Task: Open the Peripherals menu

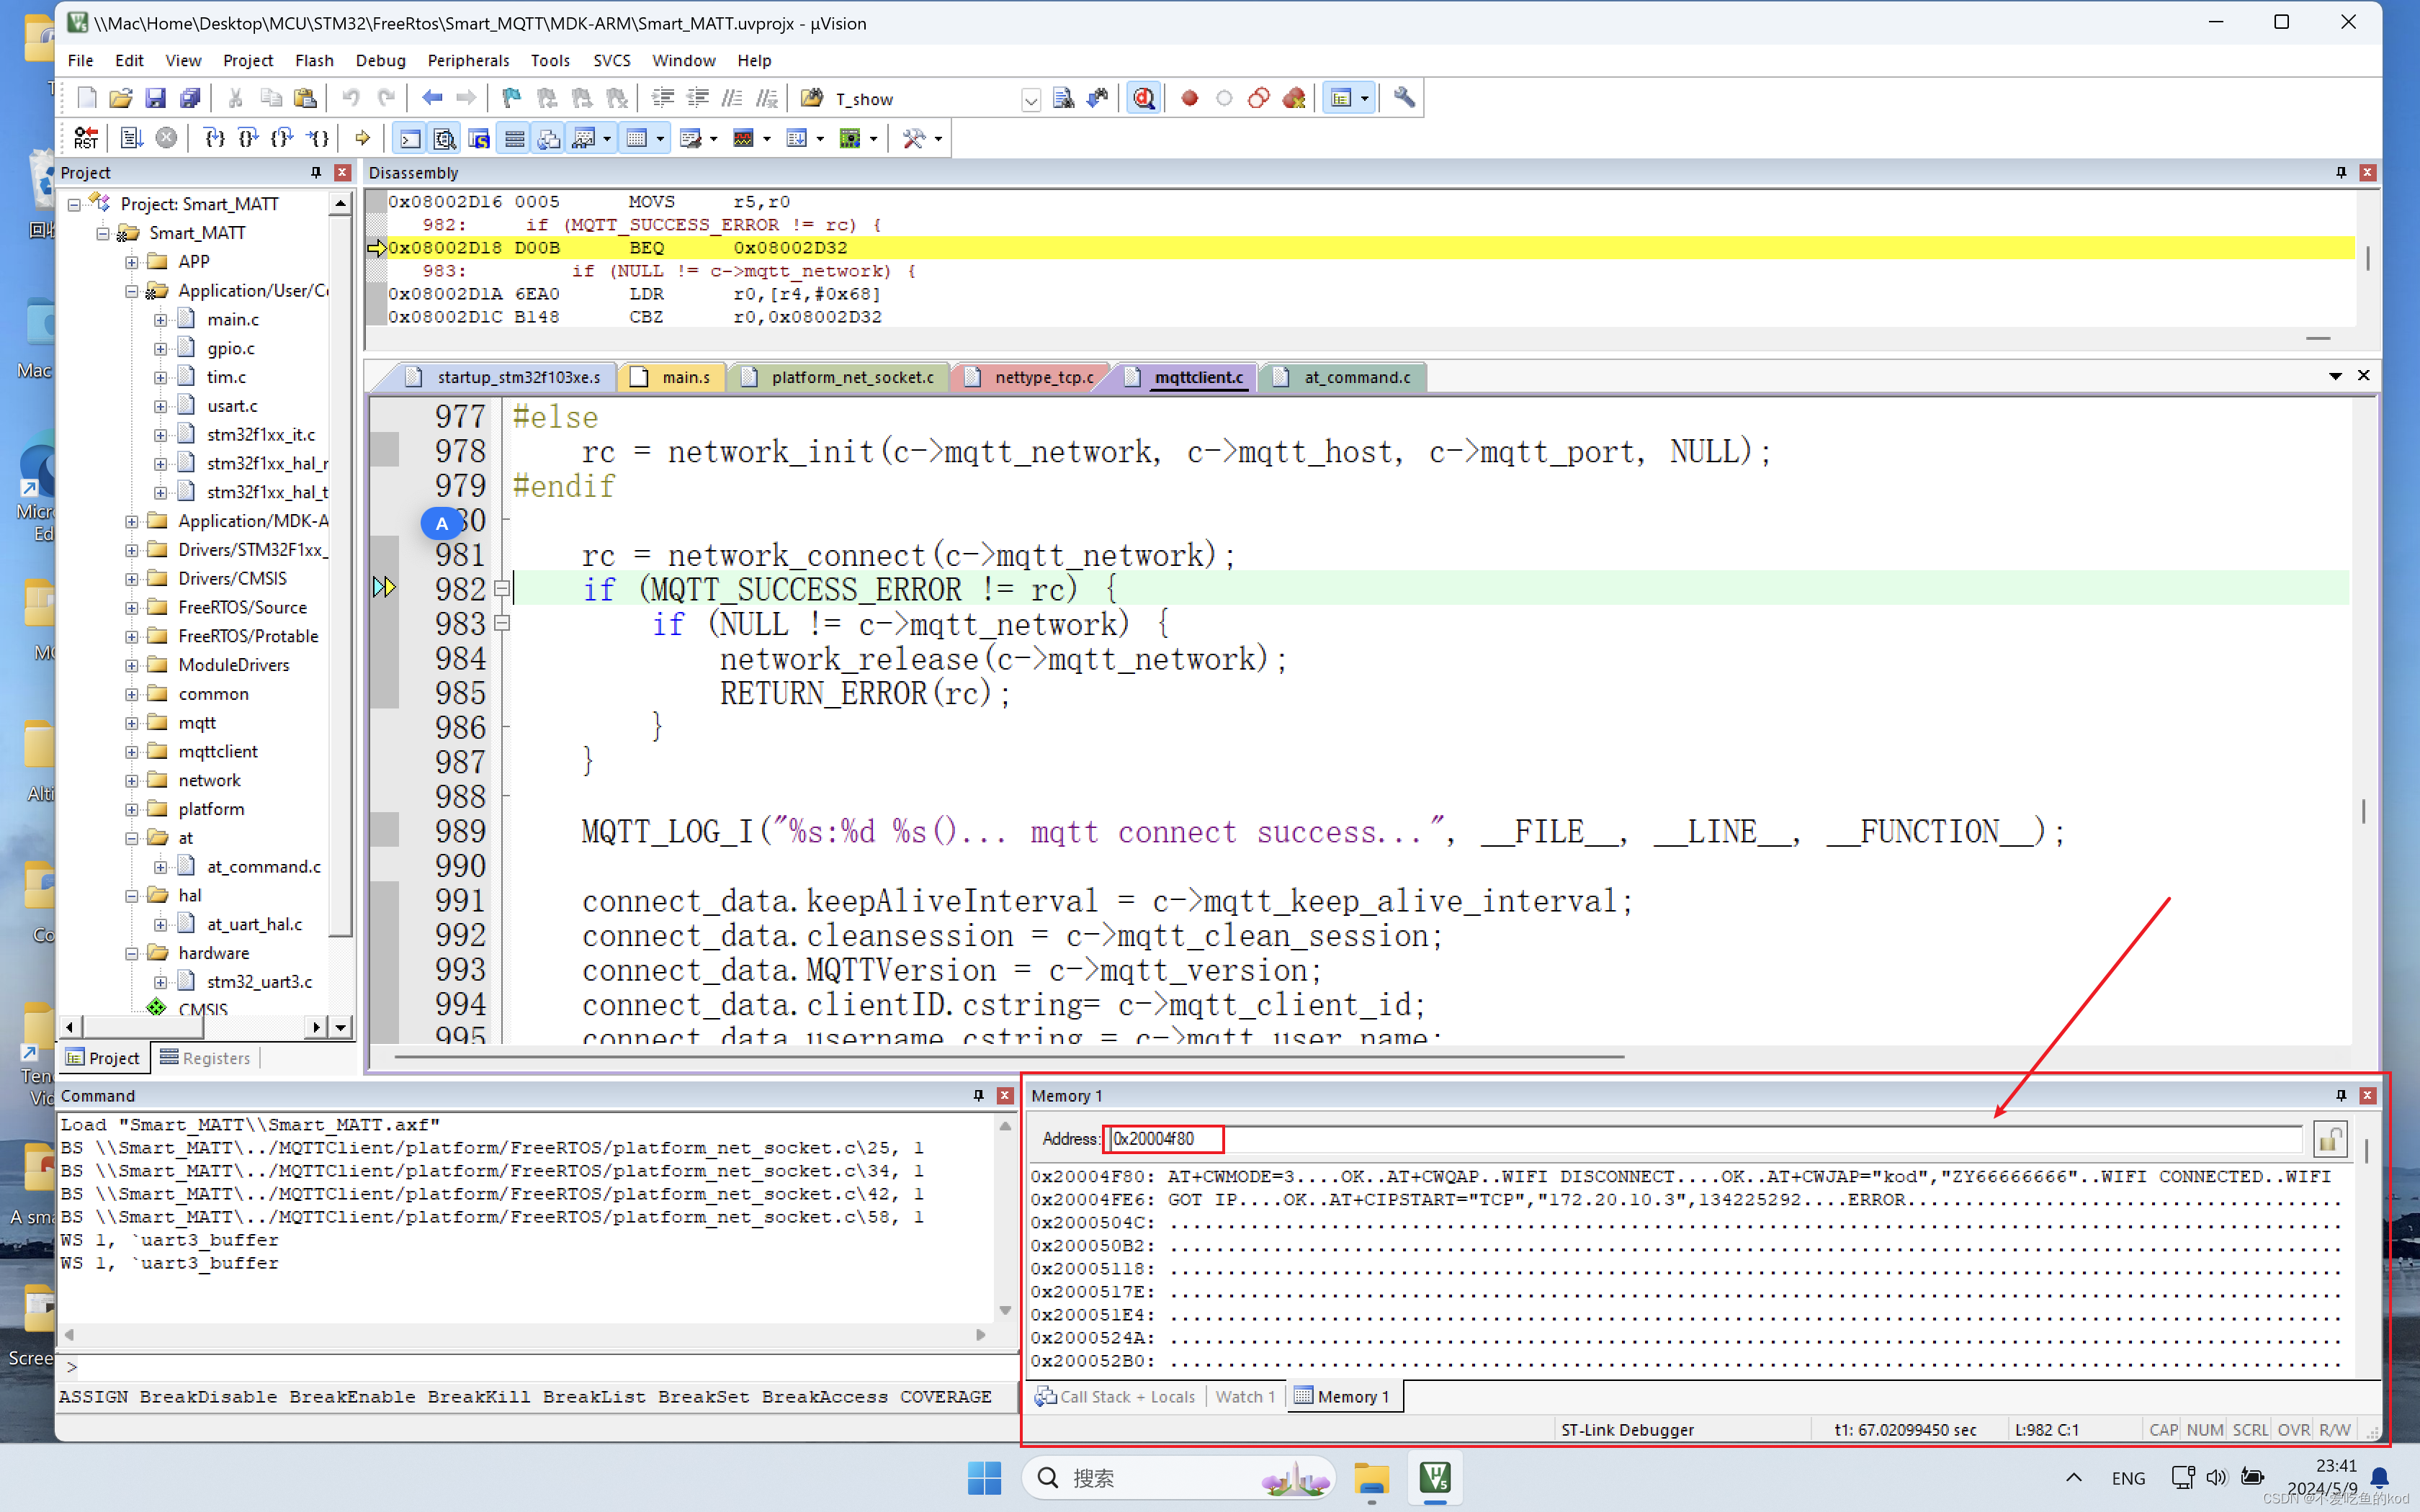Action: [468, 60]
